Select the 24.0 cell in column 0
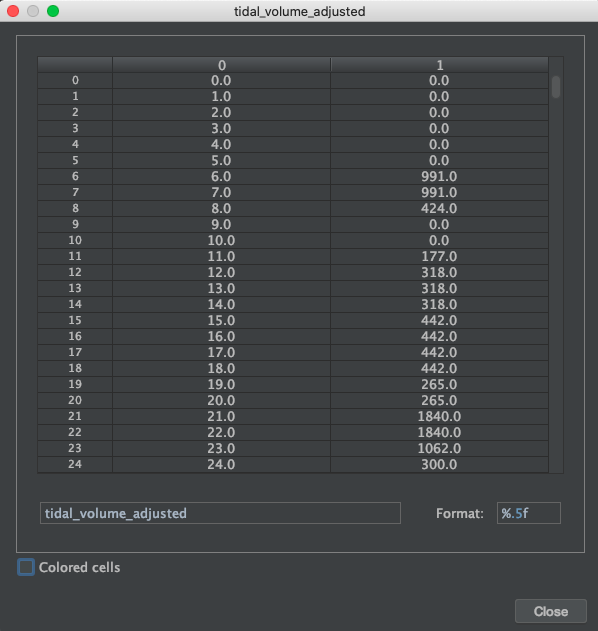The image size is (598, 631). [x=221, y=464]
